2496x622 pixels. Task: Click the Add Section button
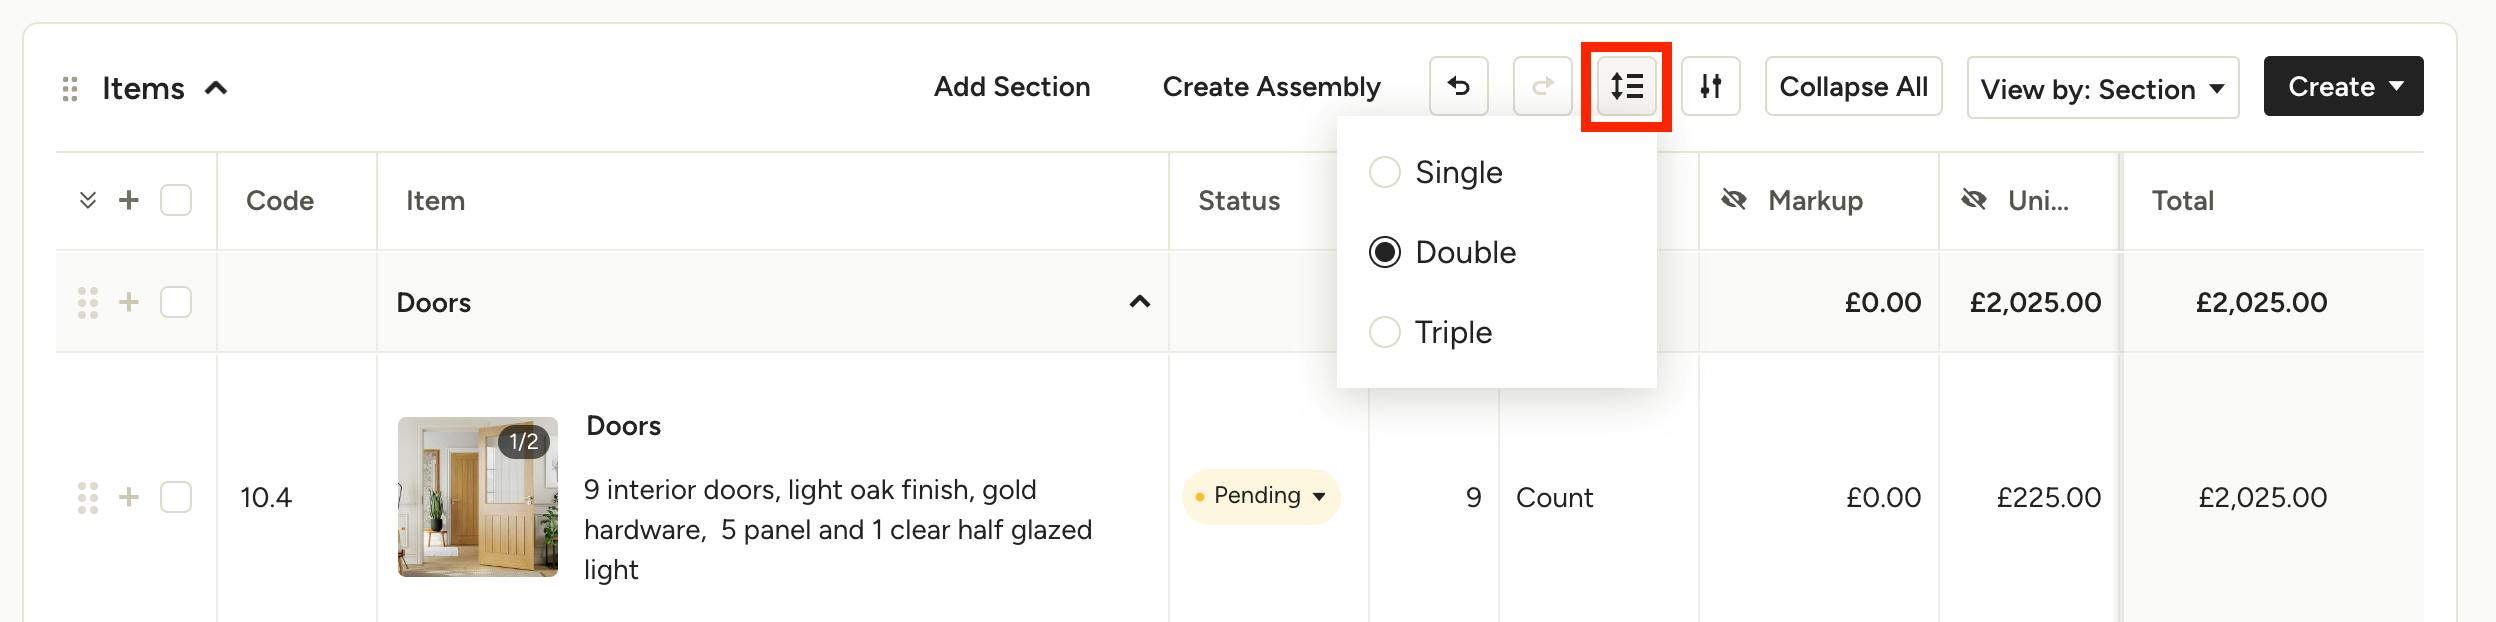click(1012, 87)
